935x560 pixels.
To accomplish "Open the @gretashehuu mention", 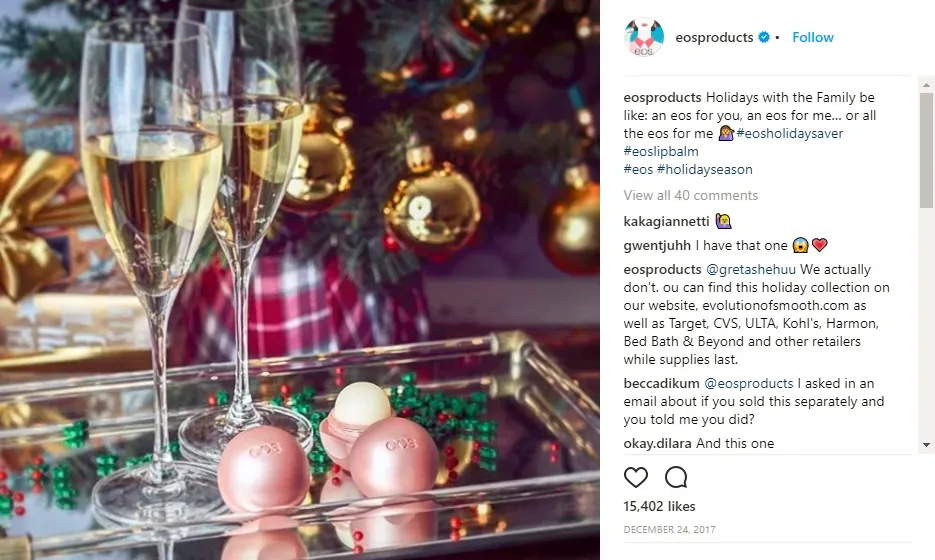I will point(751,269).
